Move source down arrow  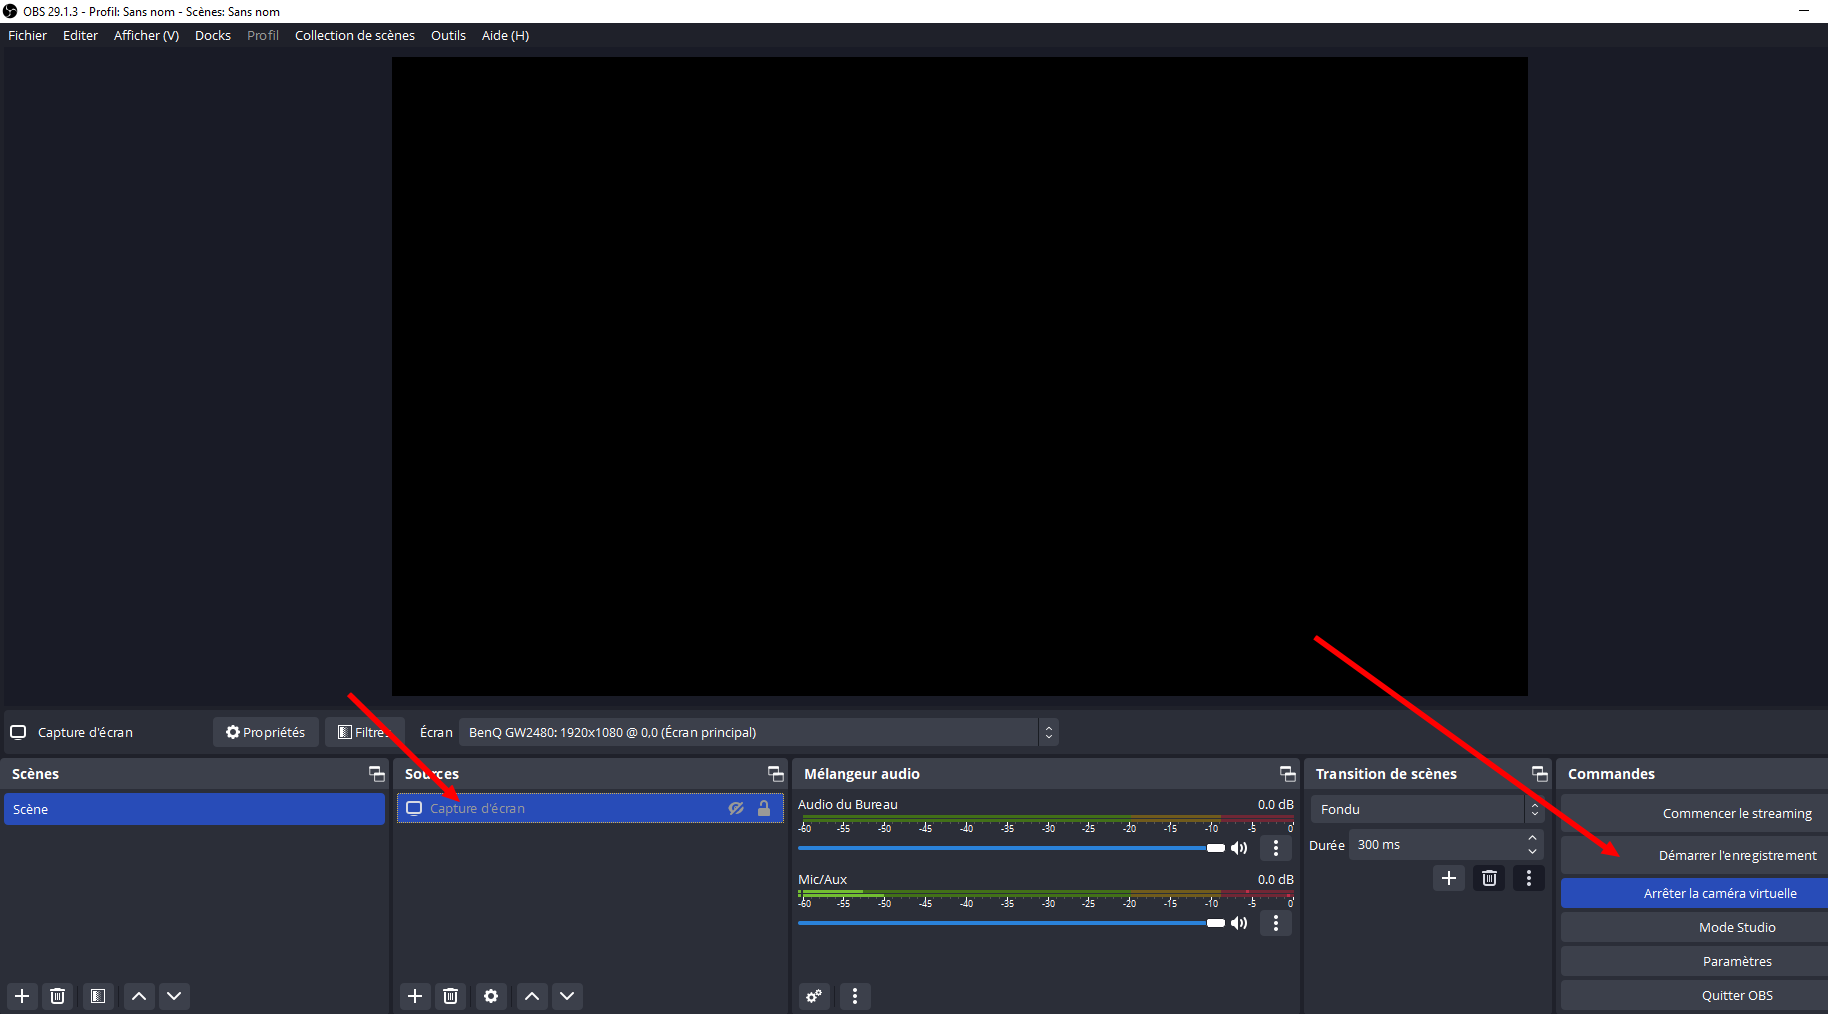pyautogui.click(x=567, y=996)
